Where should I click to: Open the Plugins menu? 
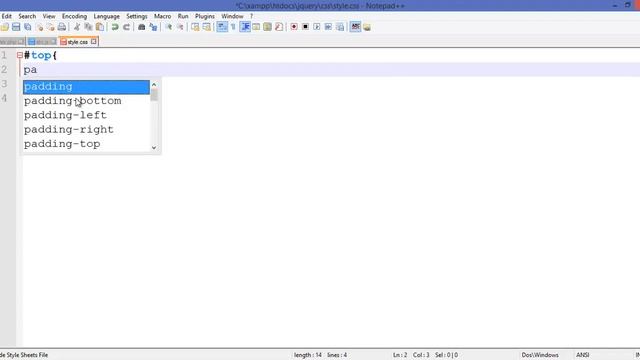pos(205,16)
